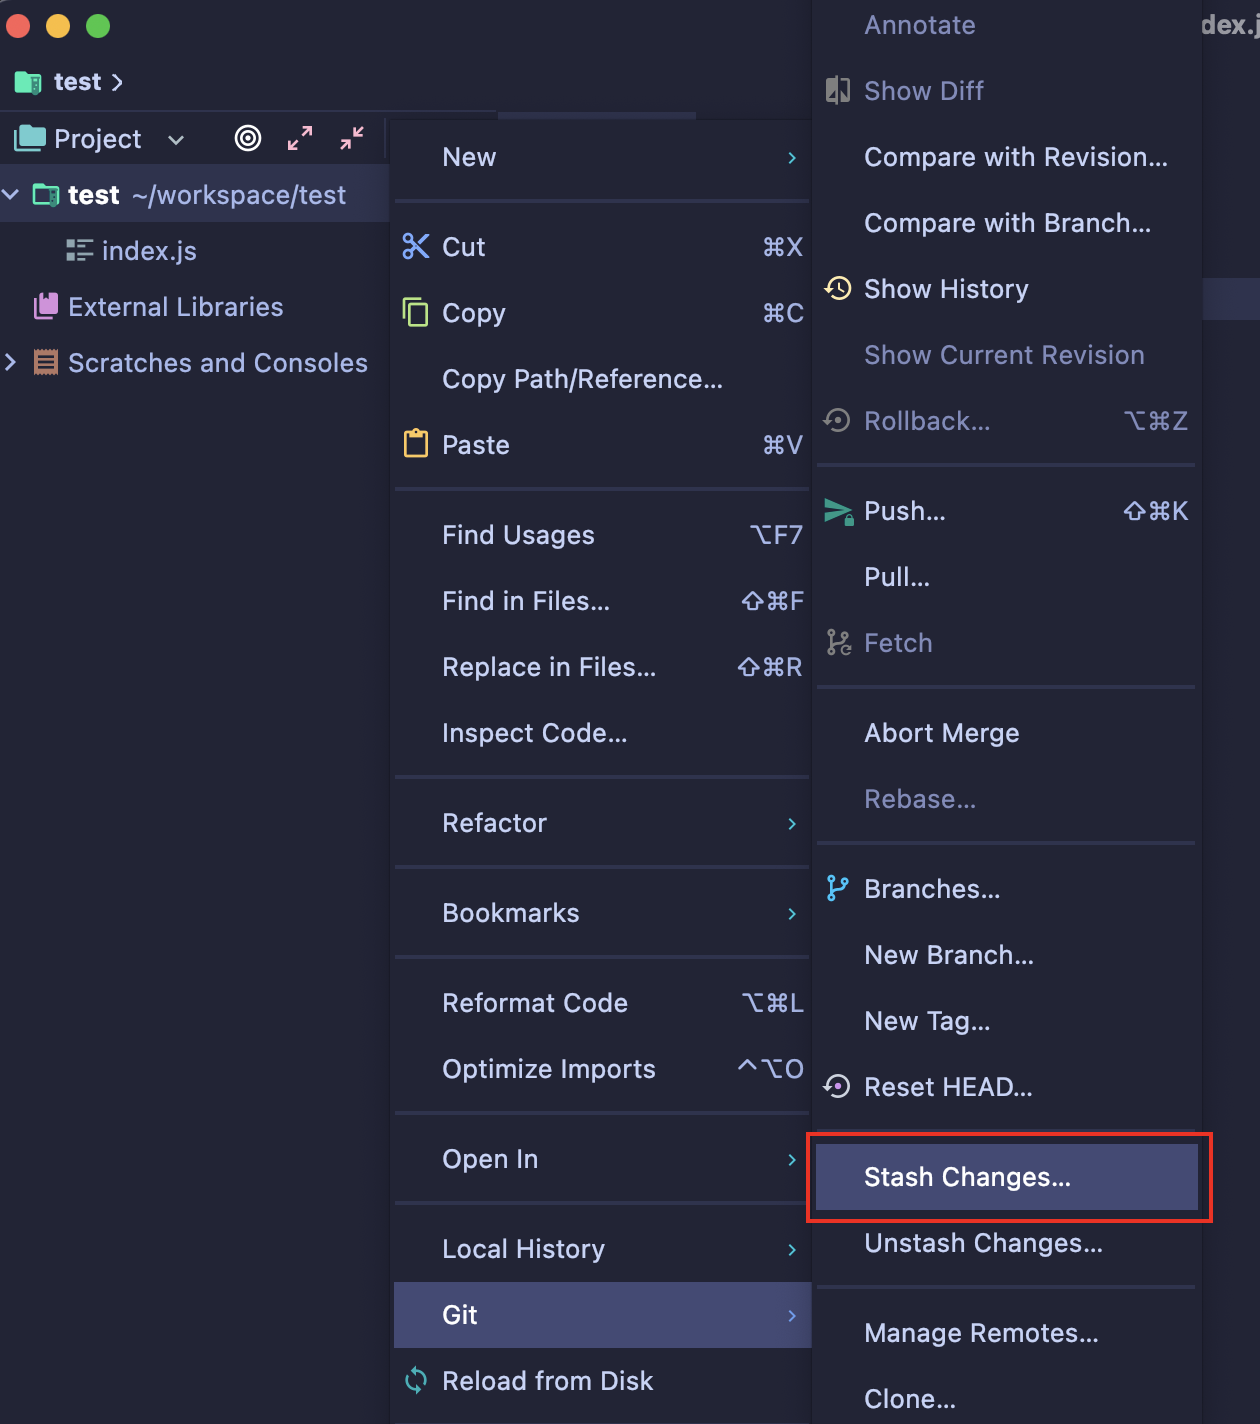Screen dimensions: 1260x1424
Task: Click Pull in the Git submenu
Action: pos(896,576)
